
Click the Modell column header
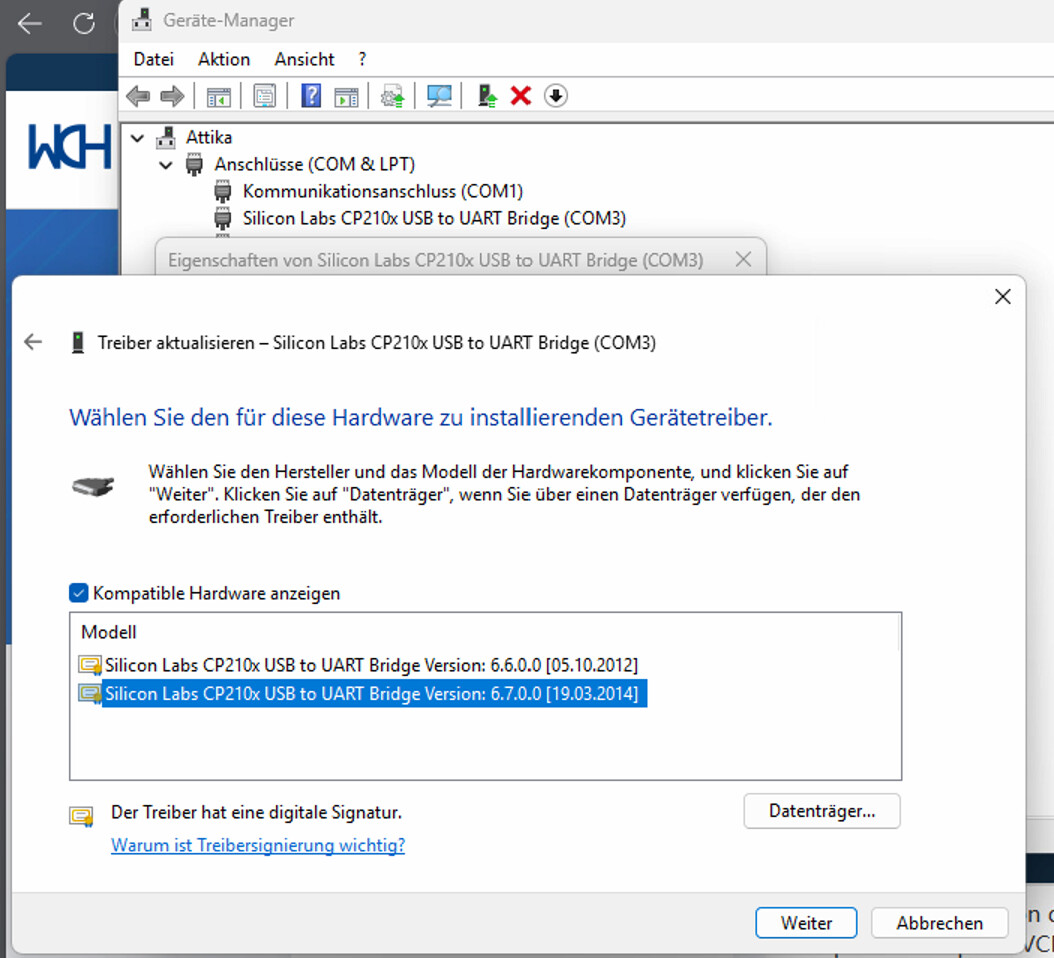109,632
